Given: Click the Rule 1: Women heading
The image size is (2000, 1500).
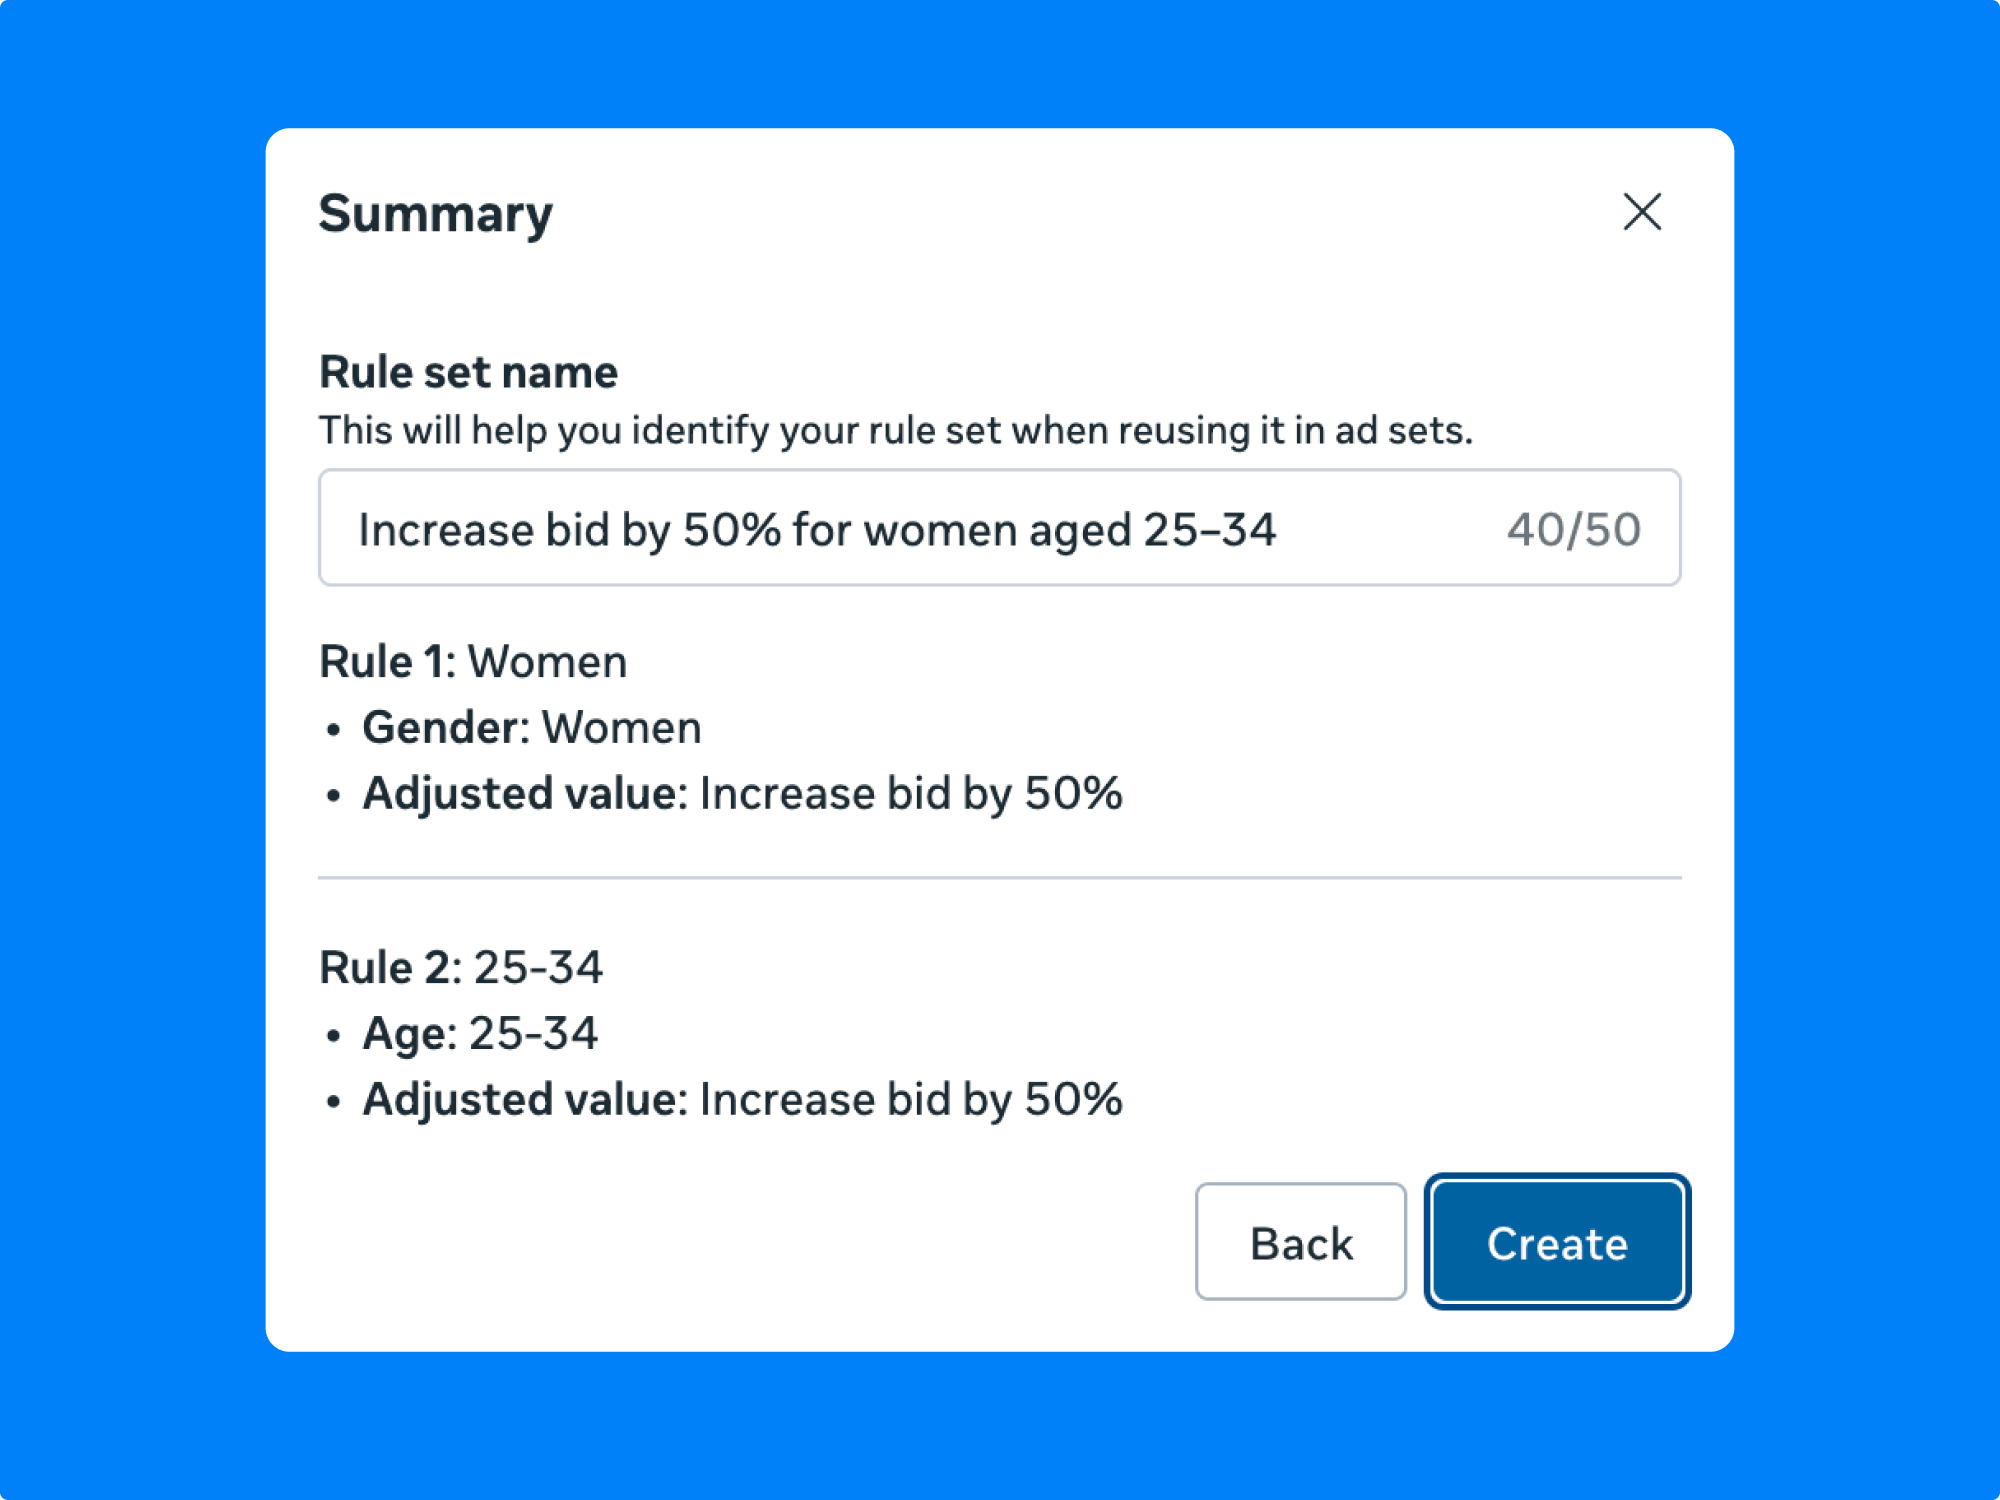Looking at the screenshot, I should pos(472,661).
